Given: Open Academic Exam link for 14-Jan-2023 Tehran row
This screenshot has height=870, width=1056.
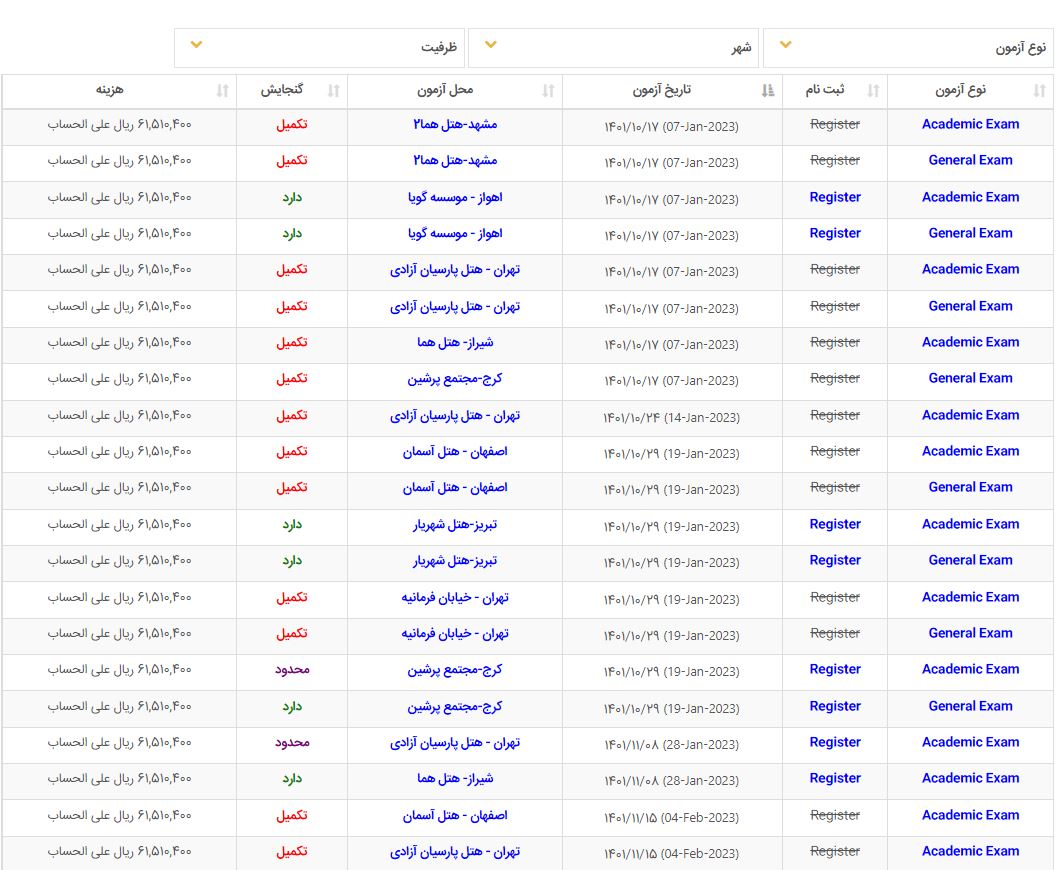Looking at the screenshot, I should (x=970, y=415).
